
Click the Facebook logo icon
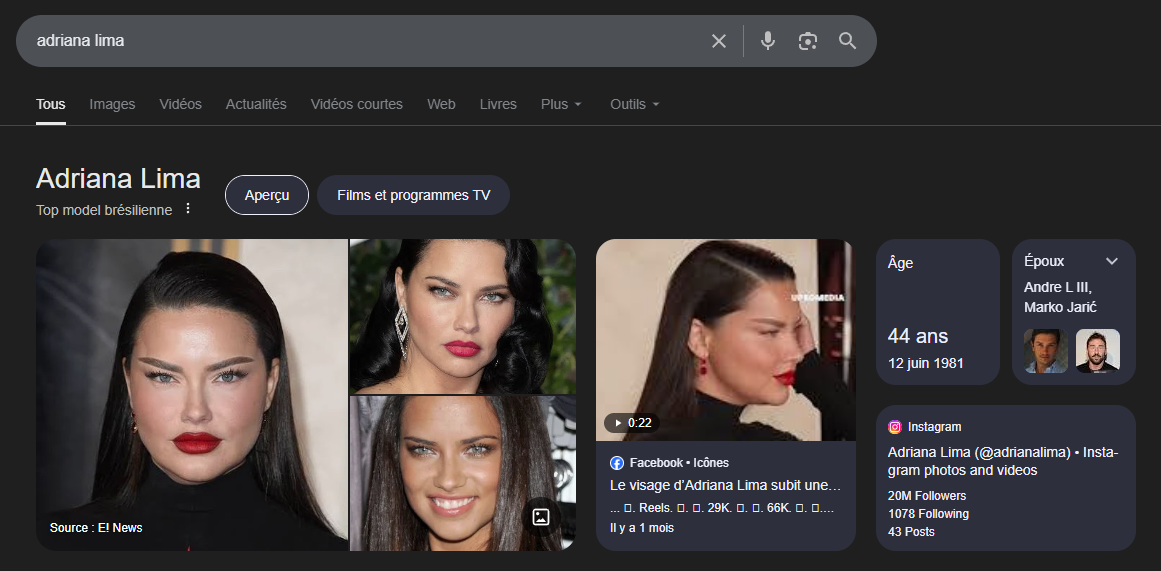click(617, 463)
